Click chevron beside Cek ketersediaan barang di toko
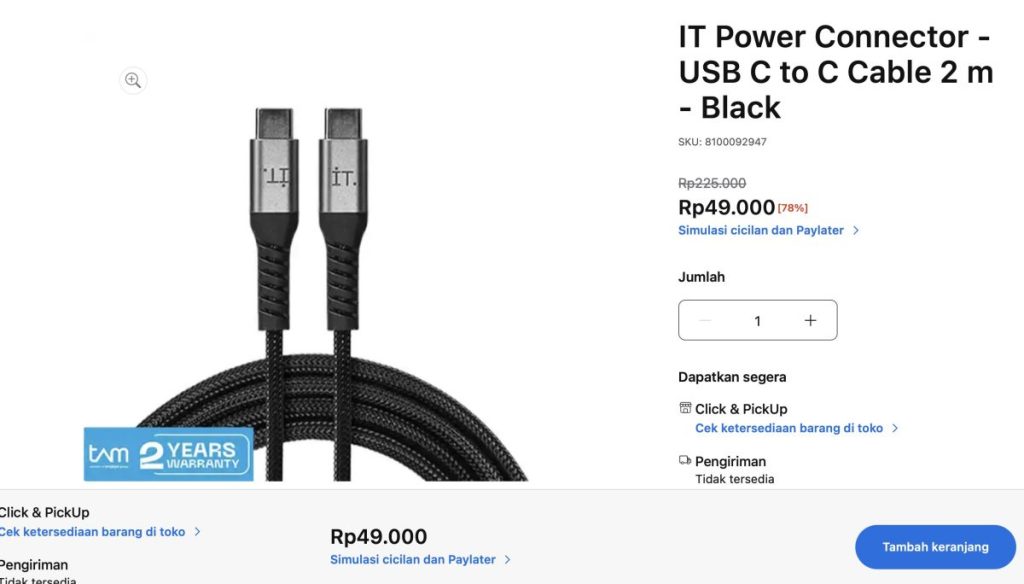The width and height of the screenshot is (1024, 584). [x=896, y=428]
